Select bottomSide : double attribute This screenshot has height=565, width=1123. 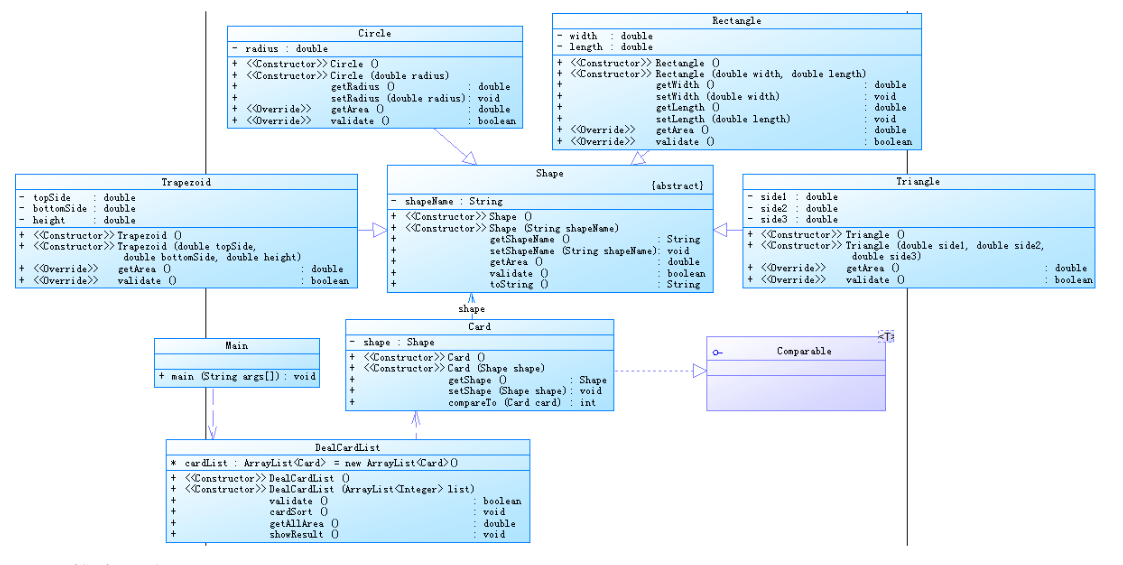pyautogui.click(x=84, y=208)
